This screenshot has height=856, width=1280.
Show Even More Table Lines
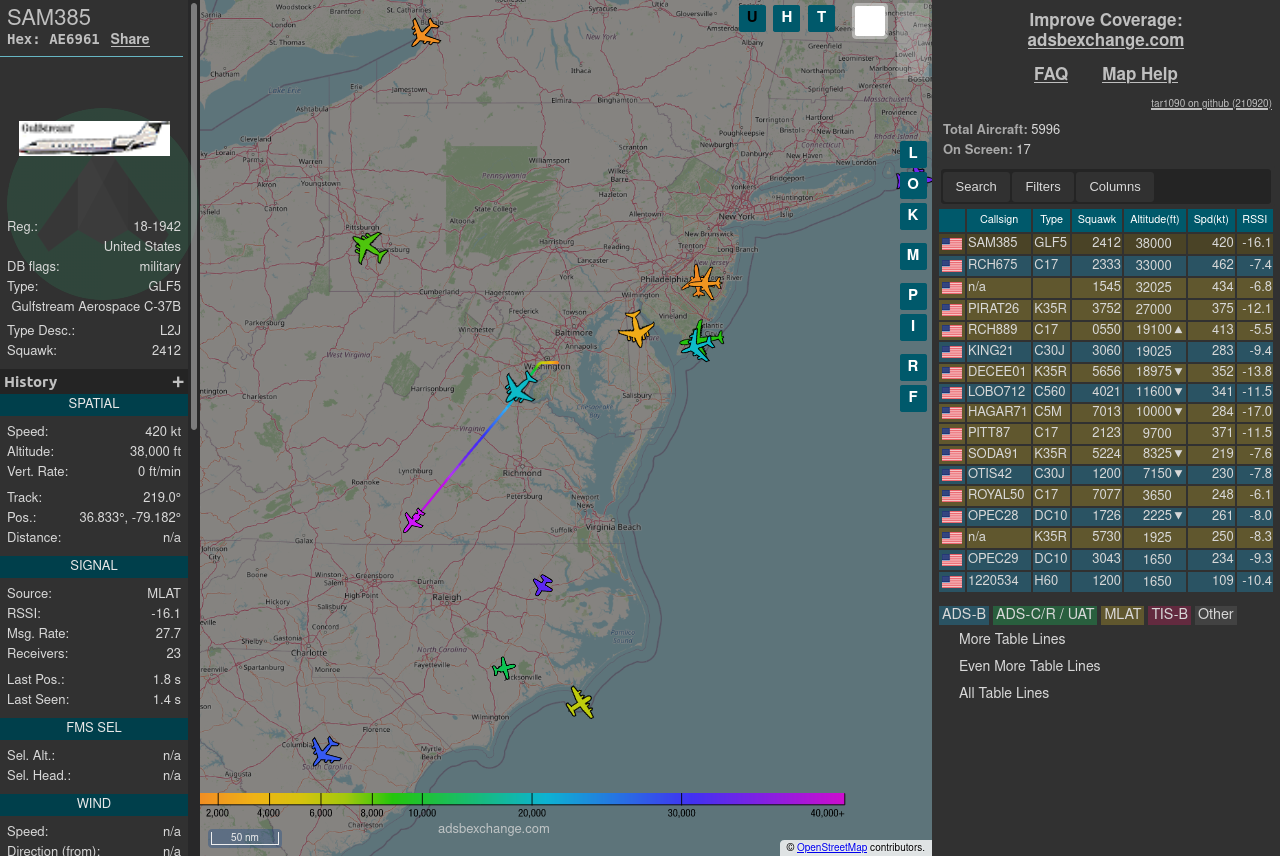tap(1029, 666)
